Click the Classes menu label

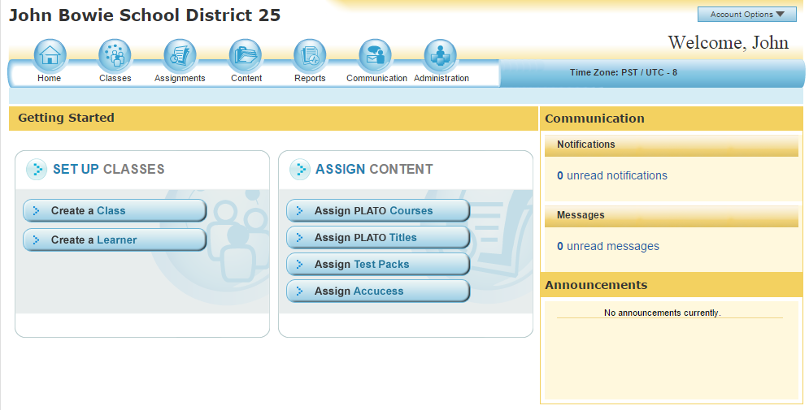115,78
